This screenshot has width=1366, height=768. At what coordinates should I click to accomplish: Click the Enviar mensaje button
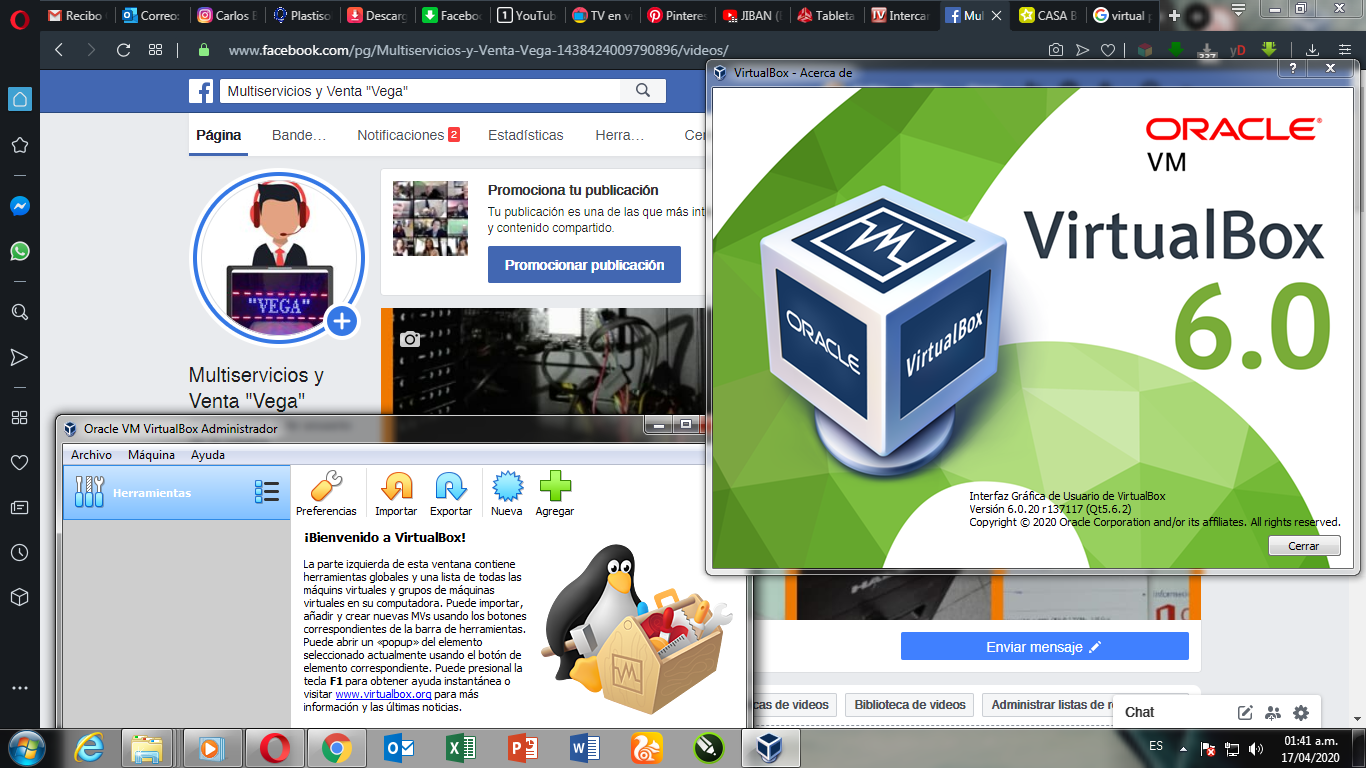click(x=1044, y=646)
